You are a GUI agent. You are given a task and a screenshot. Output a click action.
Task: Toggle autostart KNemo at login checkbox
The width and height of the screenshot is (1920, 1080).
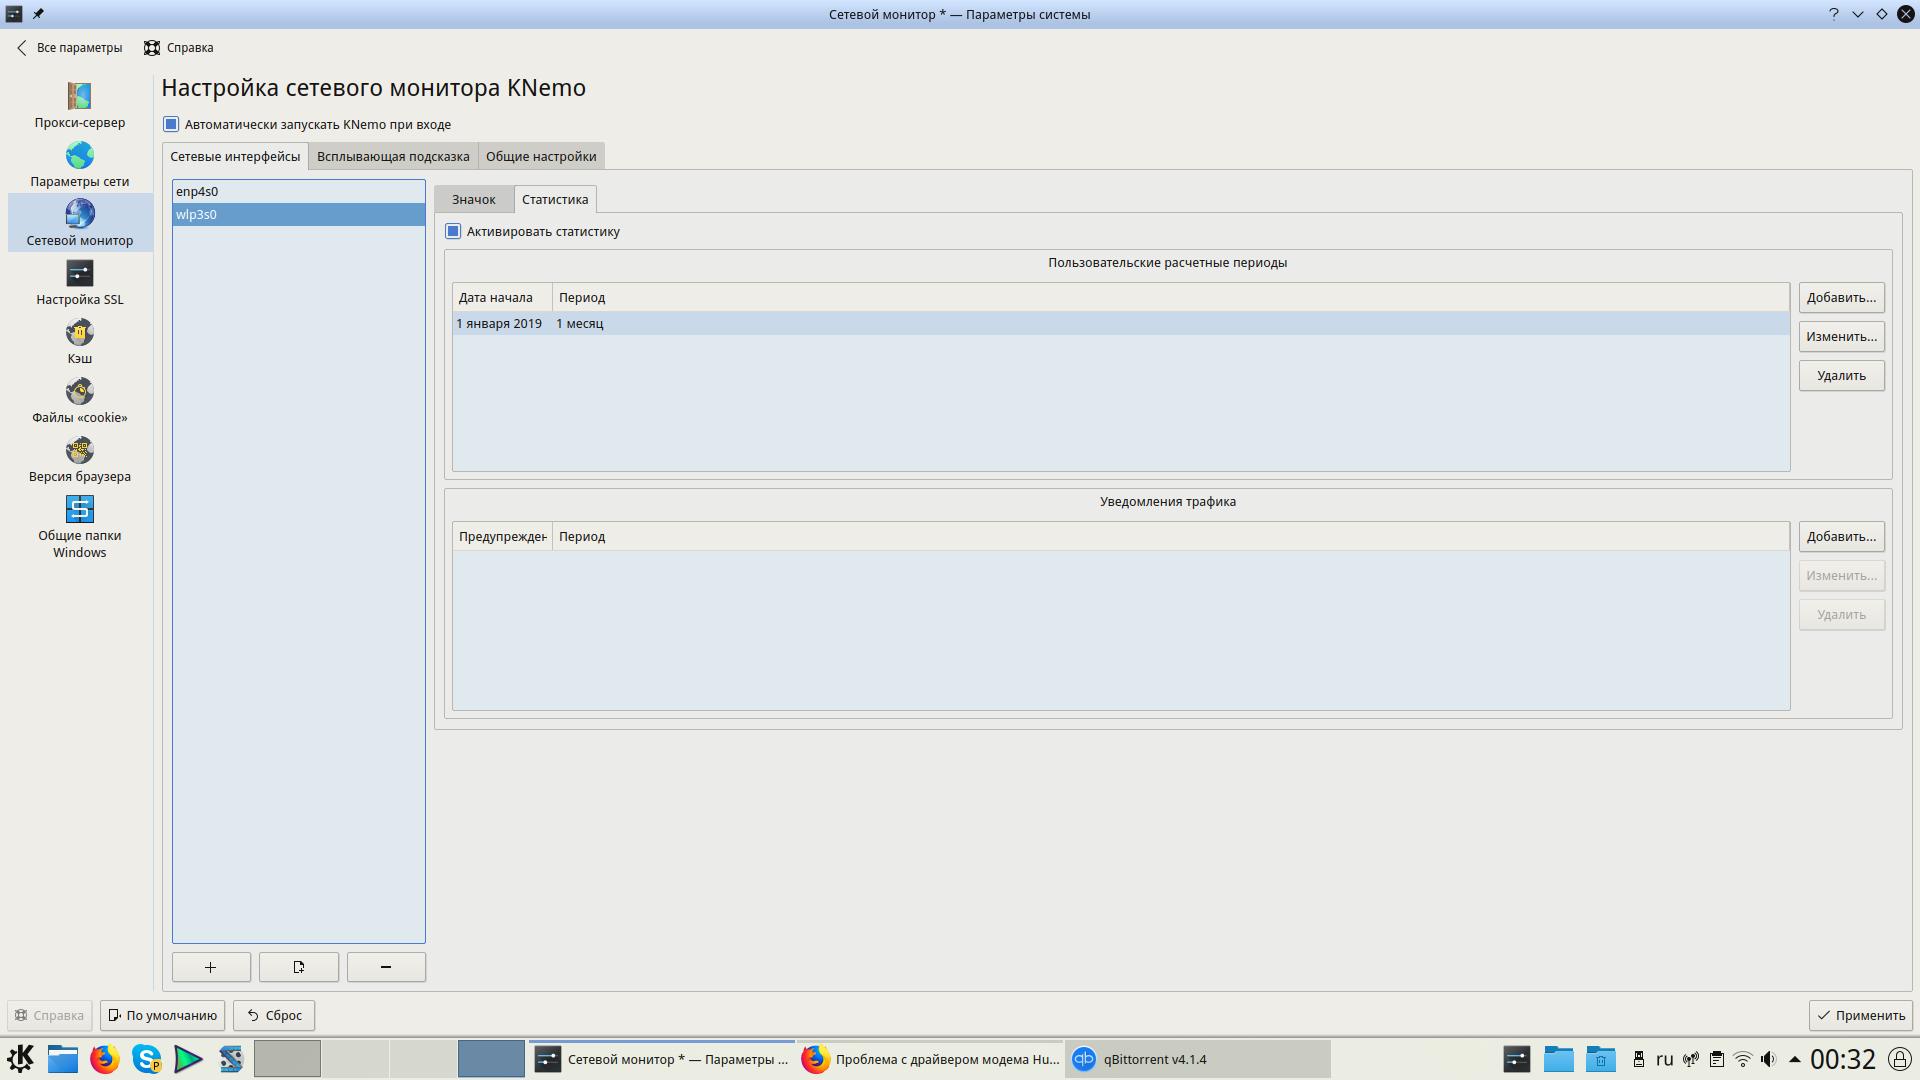(171, 124)
